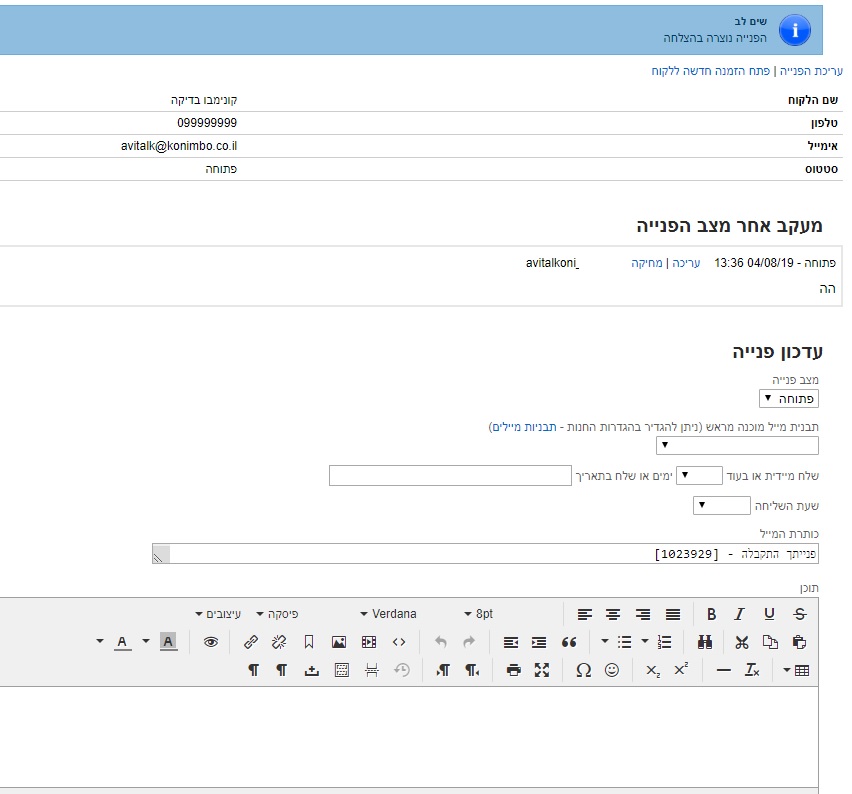Expand the Verdana font family dropdown
The width and height of the screenshot is (852, 794).
pyautogui.click(x=393, y=614)
